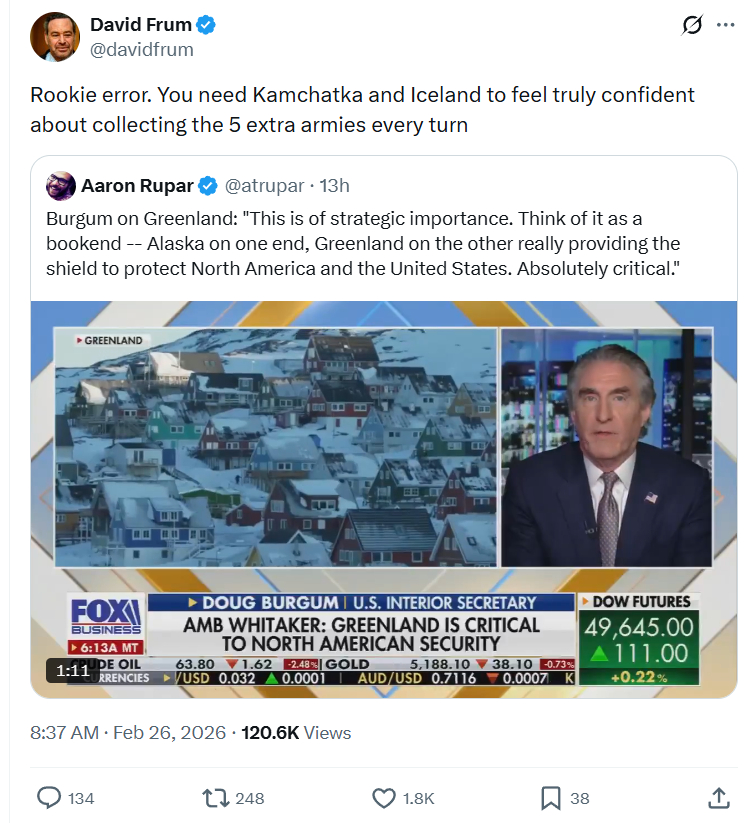This screenshot has height=823, width=751.
Task: Click Aaron Rupar's verified checkmark
Action: [207, 186]
